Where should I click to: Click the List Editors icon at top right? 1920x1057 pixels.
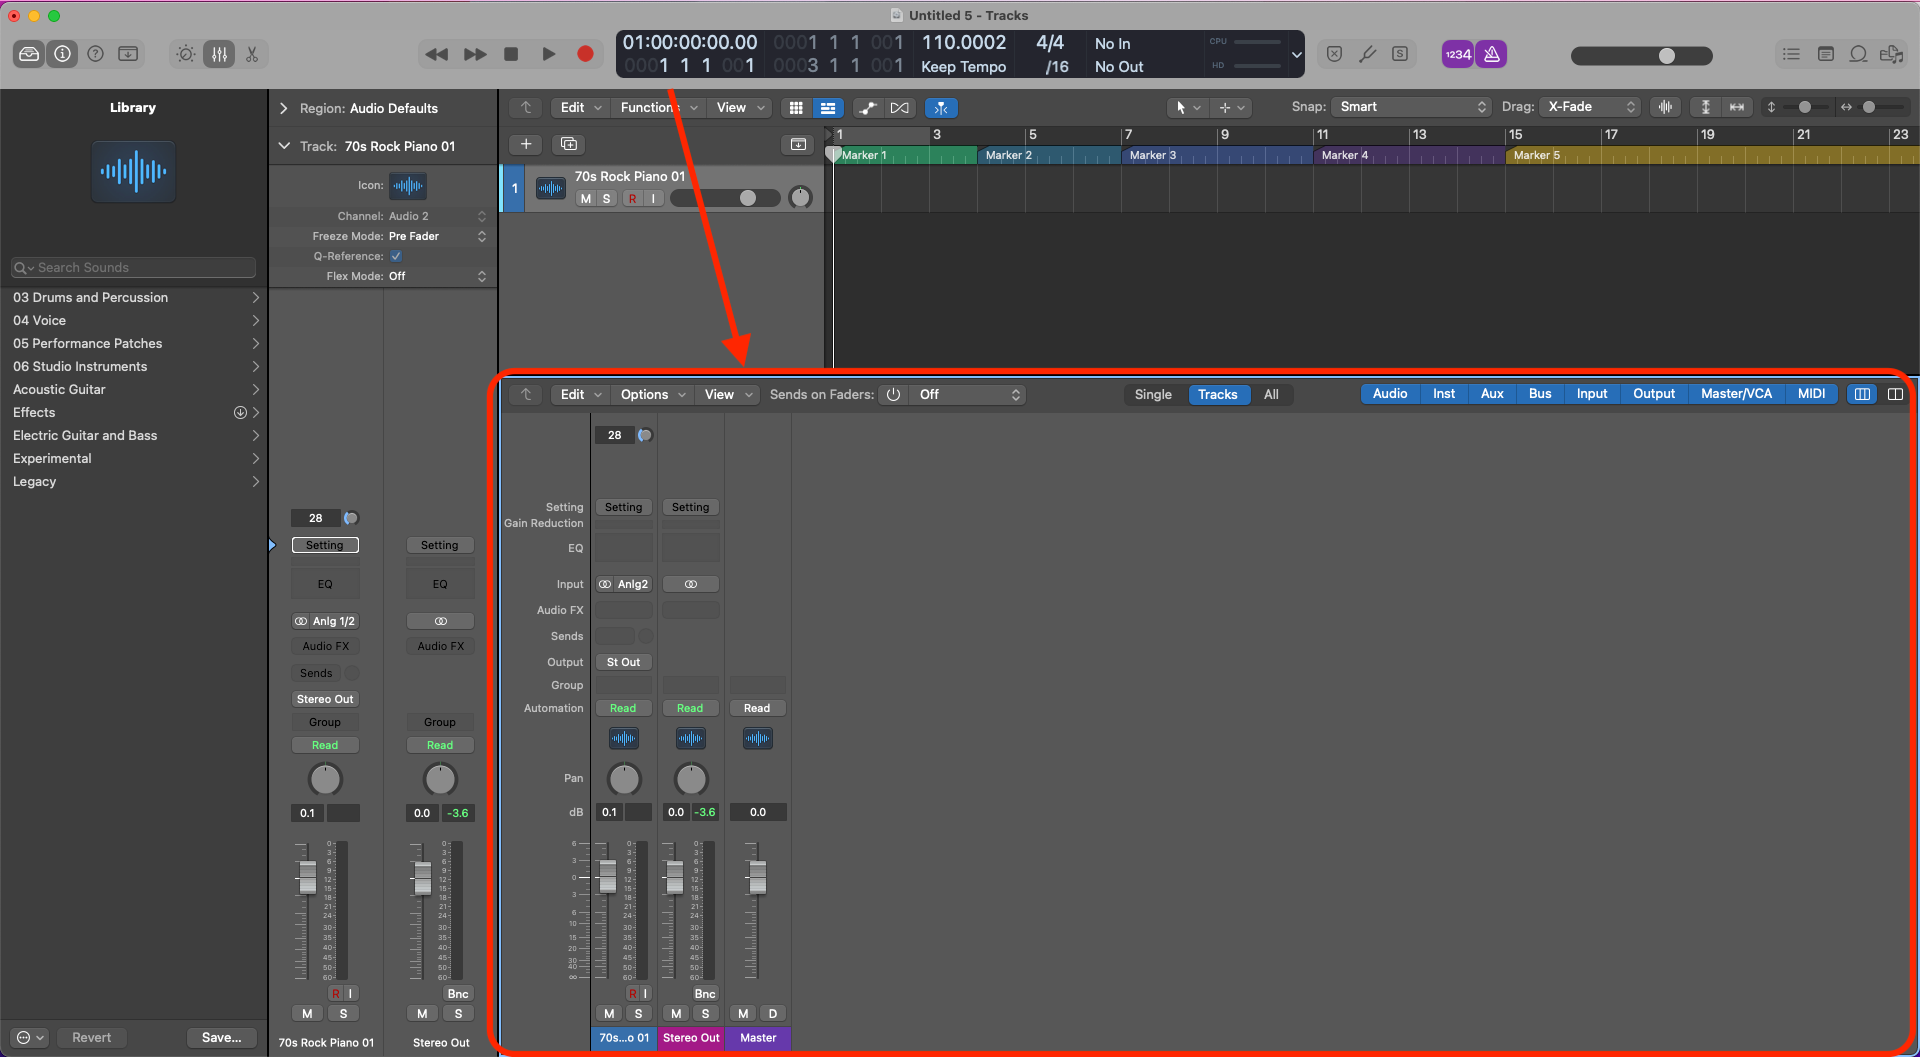tap(1791, 54)
